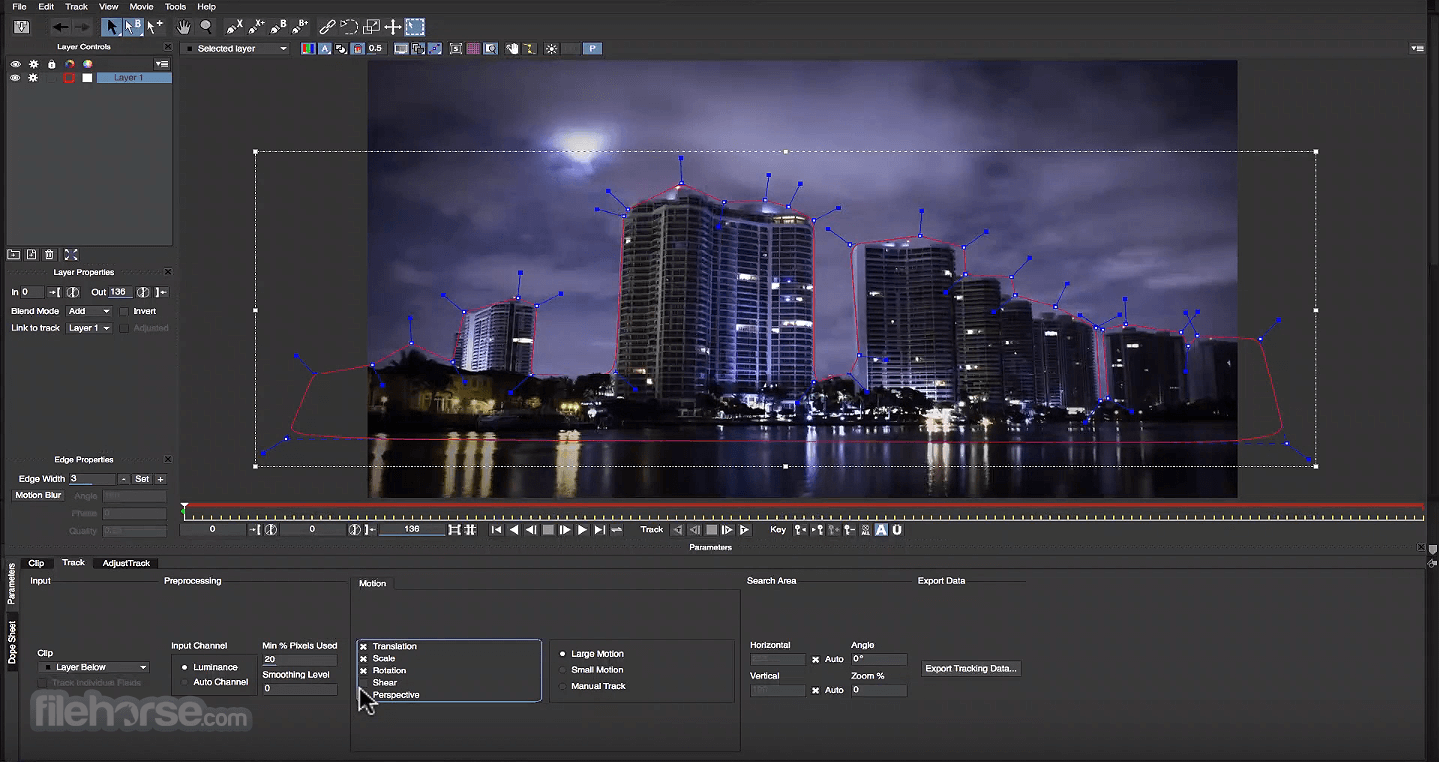Select the Zoom magnifier tool

point(206,27)
